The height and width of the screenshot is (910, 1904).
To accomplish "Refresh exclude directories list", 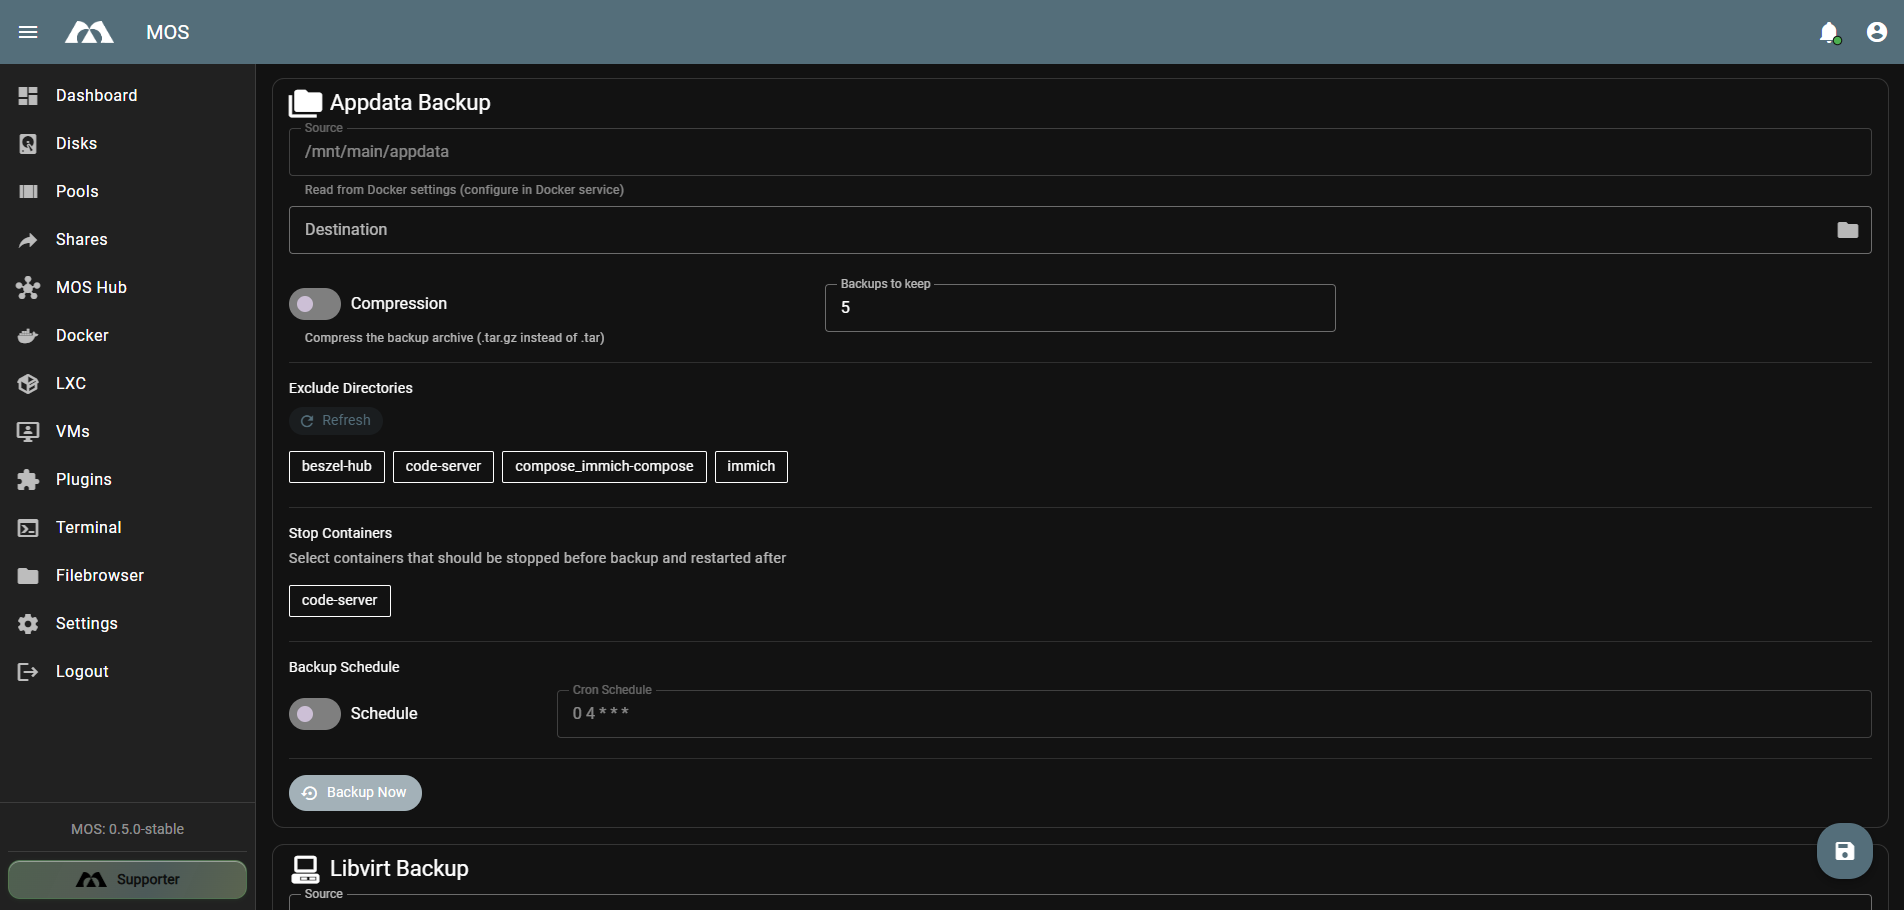I will point(336,421).
